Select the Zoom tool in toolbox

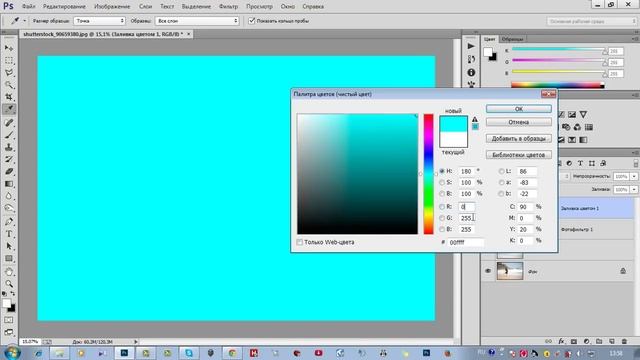[x=9, y=284]
